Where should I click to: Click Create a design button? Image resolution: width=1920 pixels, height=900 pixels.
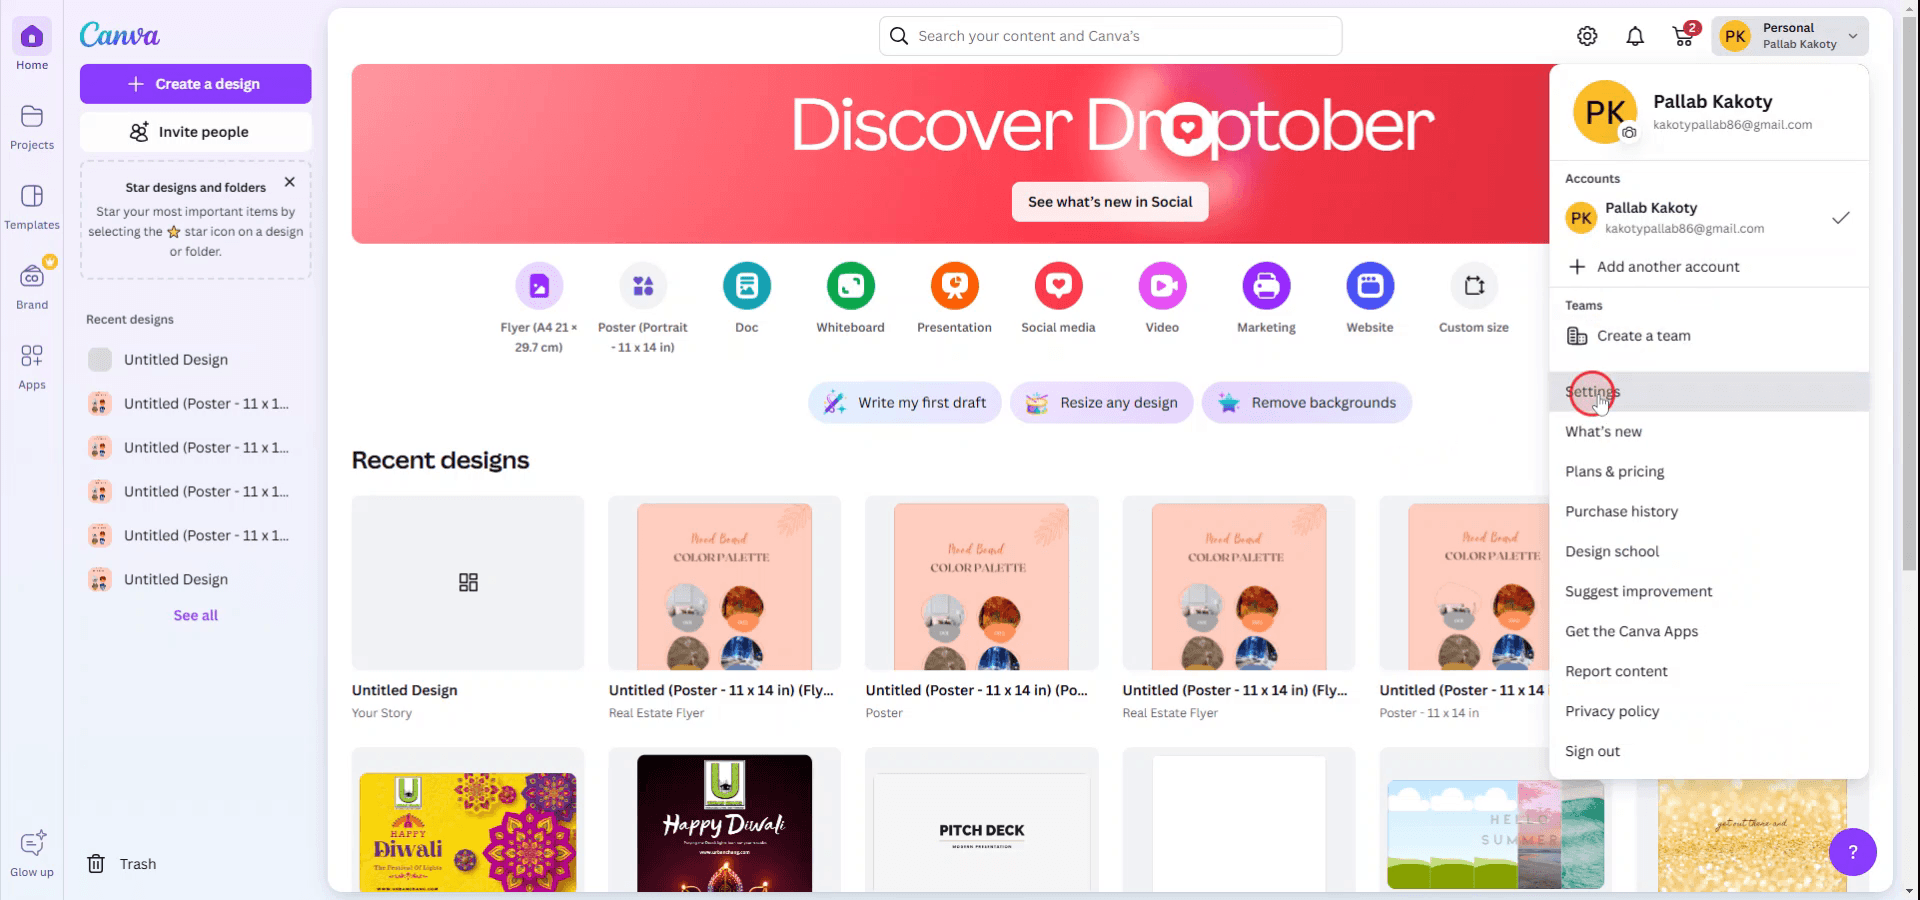point(196,84)
